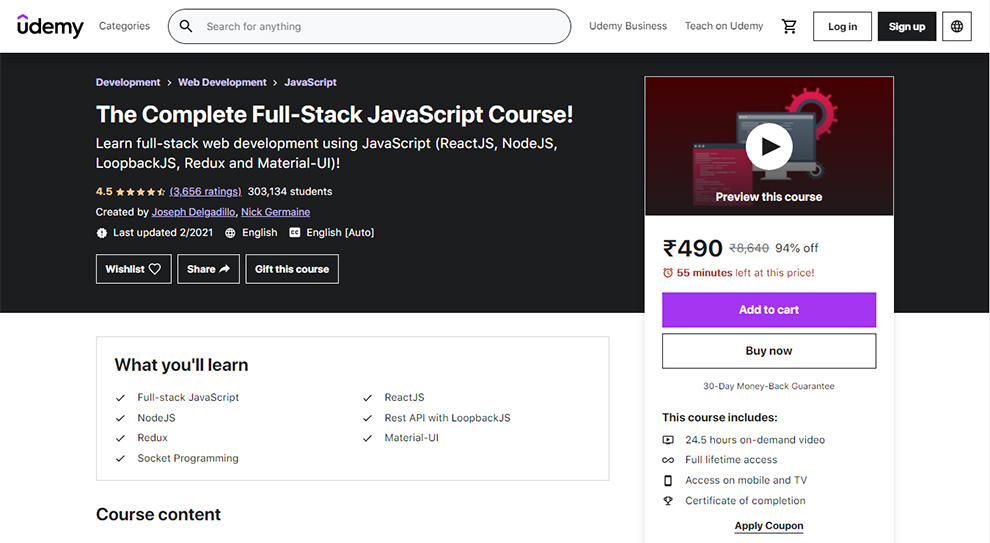Viewport: 990px width, 543px height.
Task: Focus the Search for anything field
Action: click(x=369, y=26)
